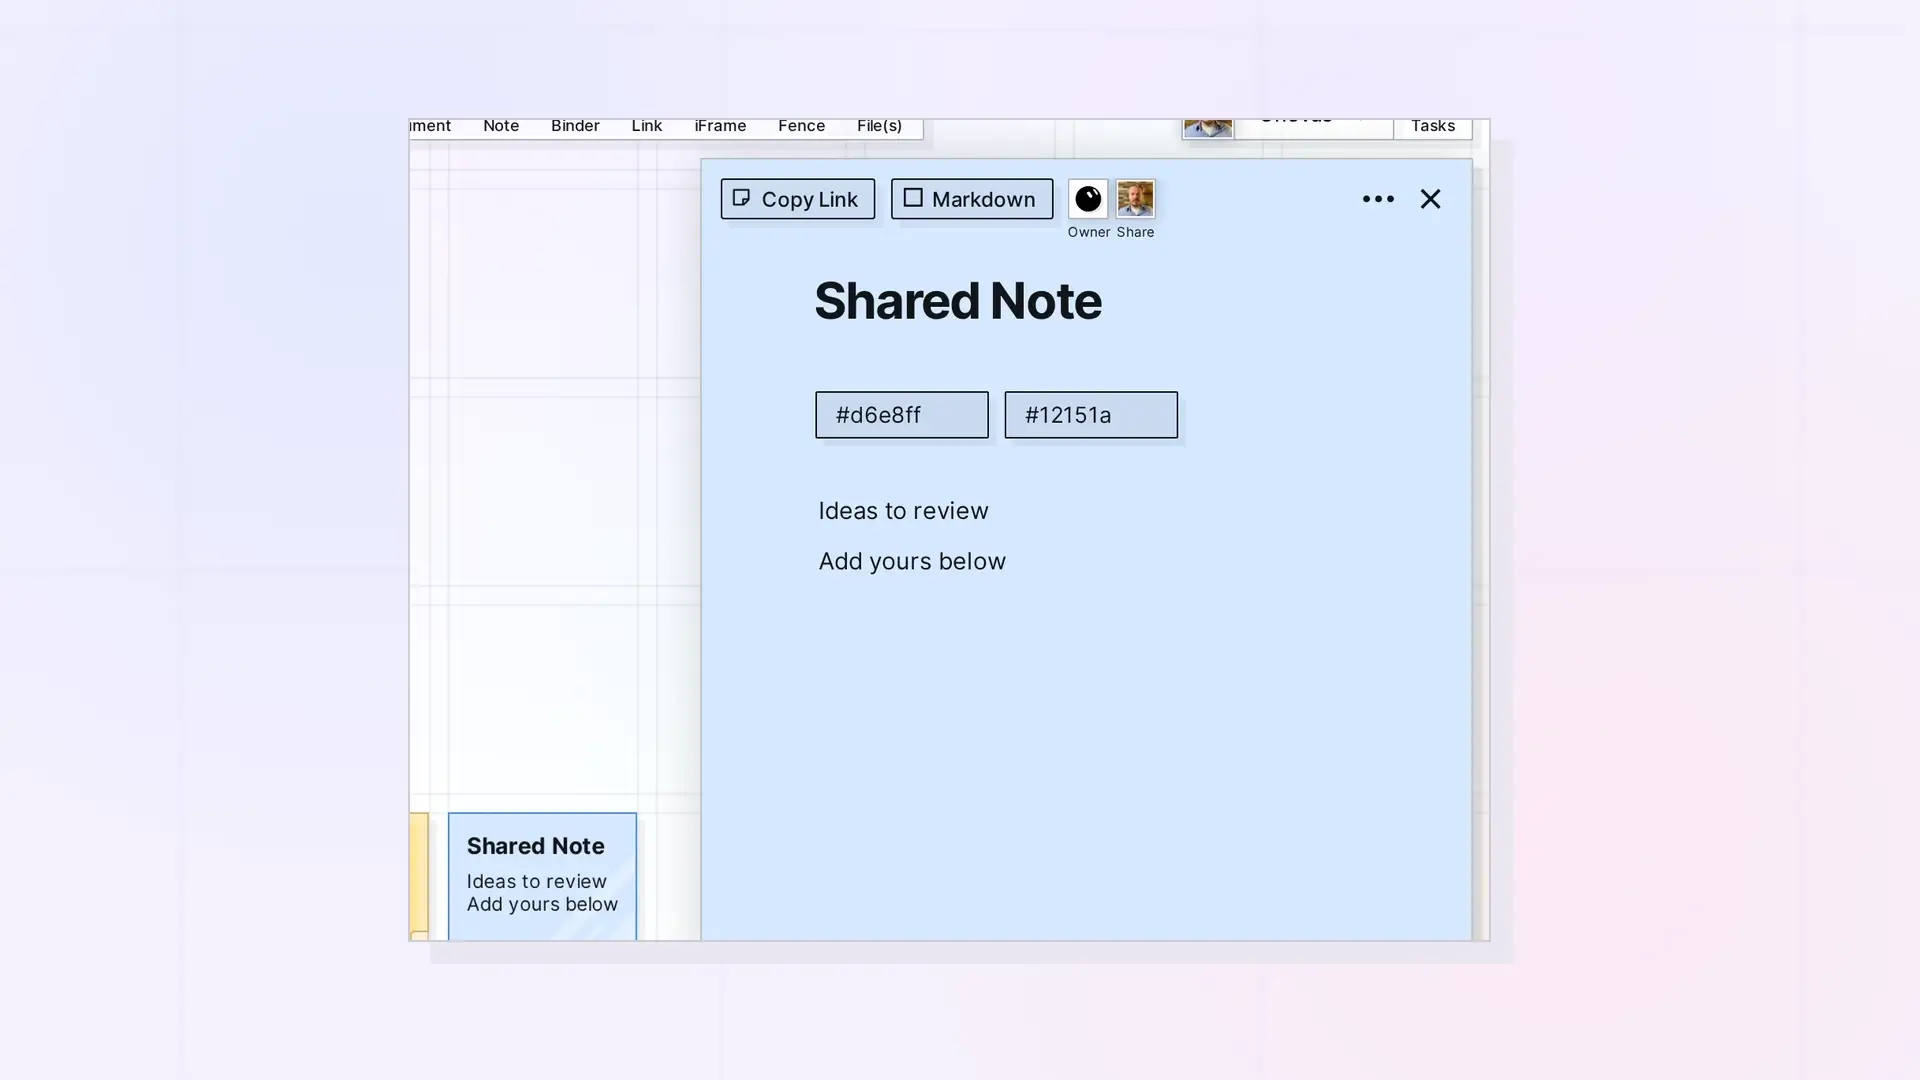
Task: Click the 'Add yours below' line
Action: tap(912, 562)
